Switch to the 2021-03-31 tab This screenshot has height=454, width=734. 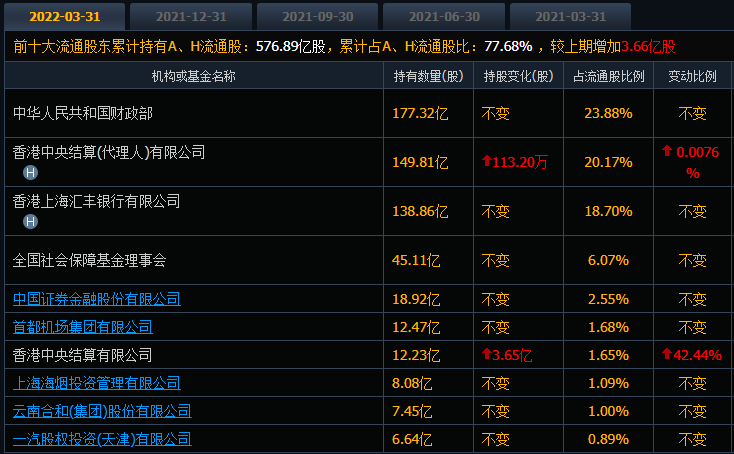[x=570, y=16]
